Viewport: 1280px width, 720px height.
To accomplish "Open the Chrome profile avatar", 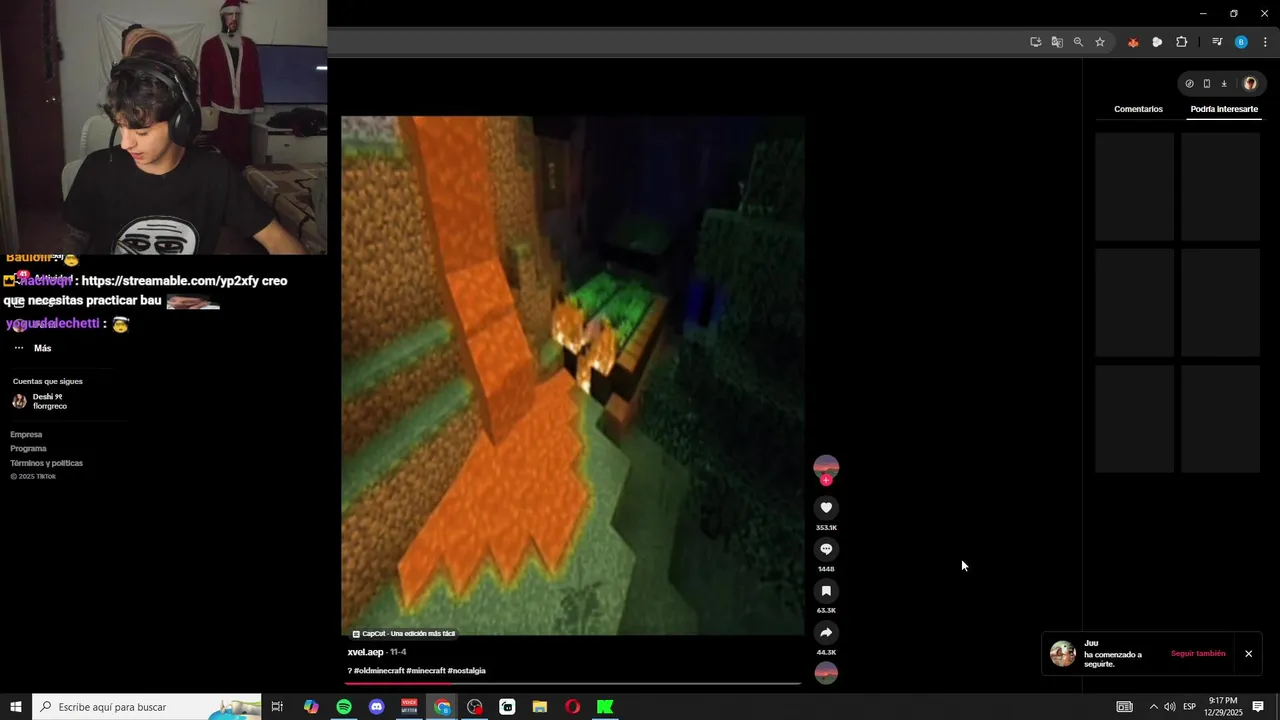I will coord(1241,42).
